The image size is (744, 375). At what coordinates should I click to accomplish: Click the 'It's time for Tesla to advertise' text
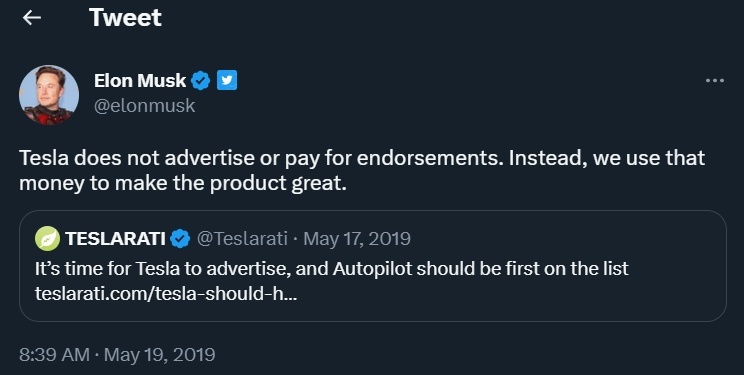[163, 269]
